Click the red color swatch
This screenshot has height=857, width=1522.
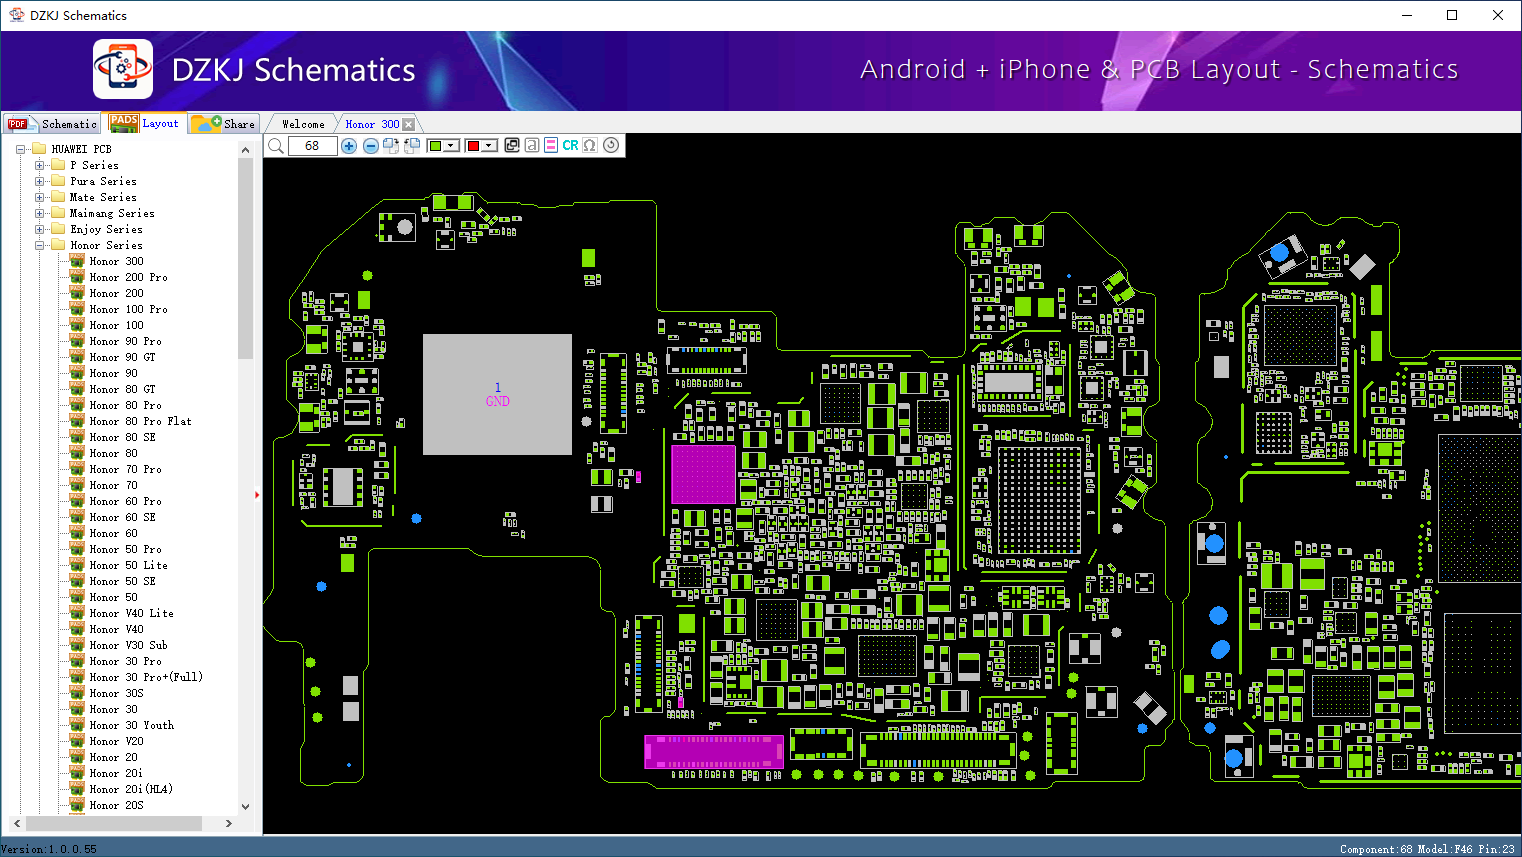(x=473, y=146)
